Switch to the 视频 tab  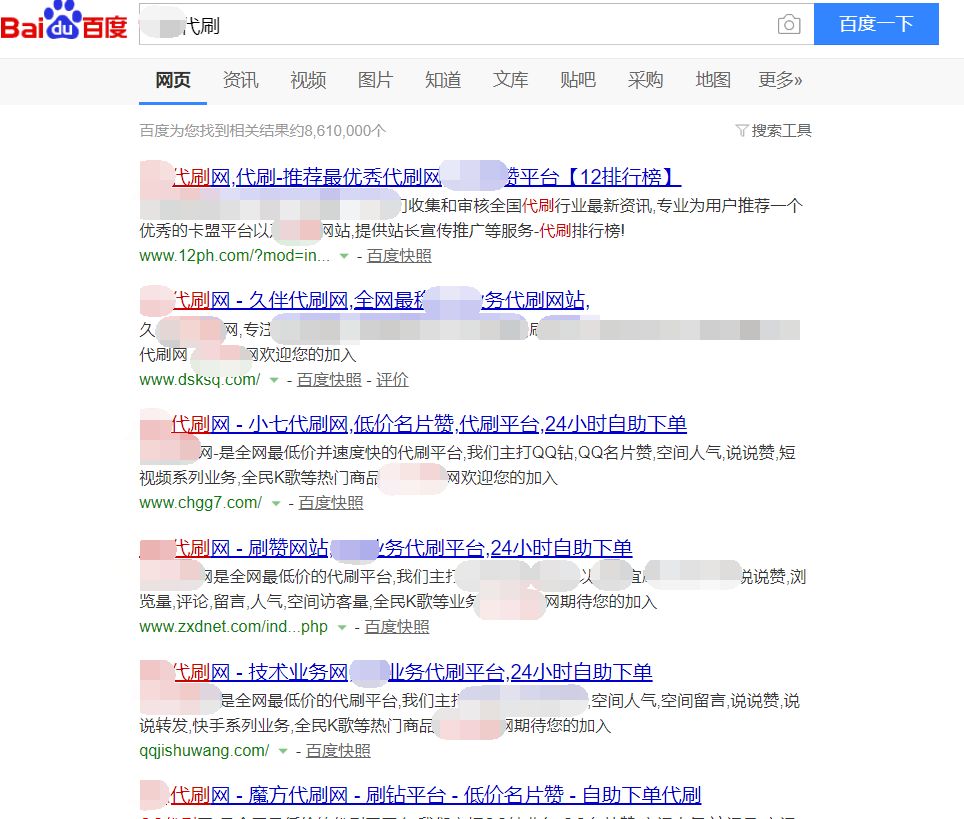point(308,80)
